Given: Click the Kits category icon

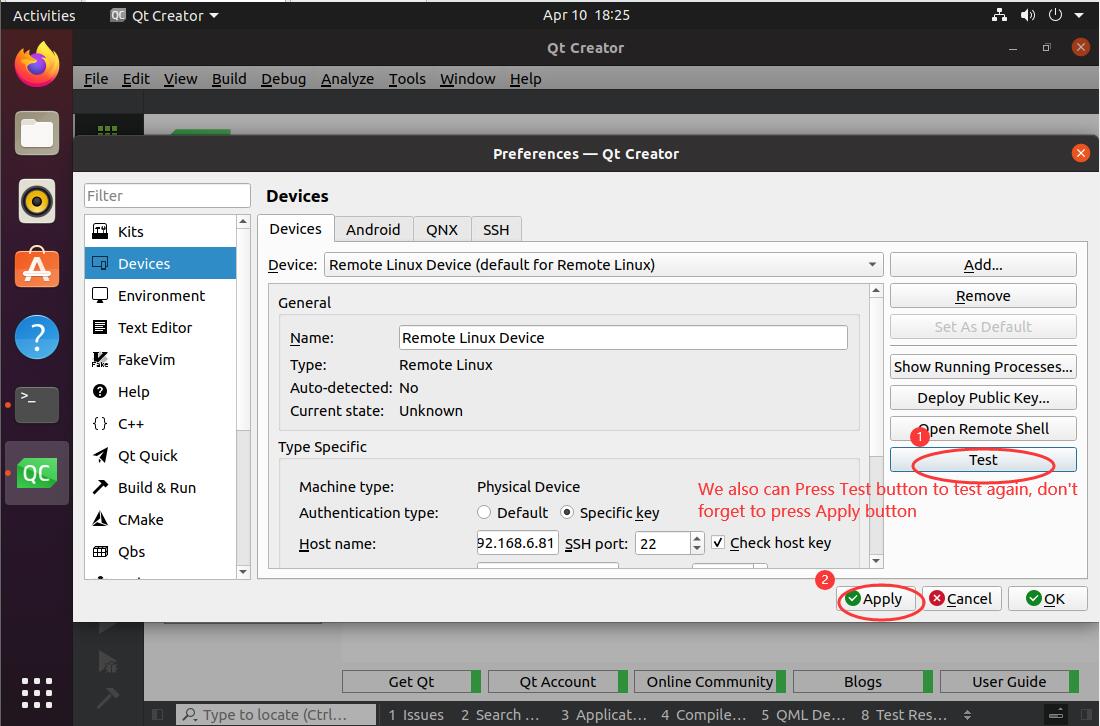Looking at the screenshot, I should [100, 231].
